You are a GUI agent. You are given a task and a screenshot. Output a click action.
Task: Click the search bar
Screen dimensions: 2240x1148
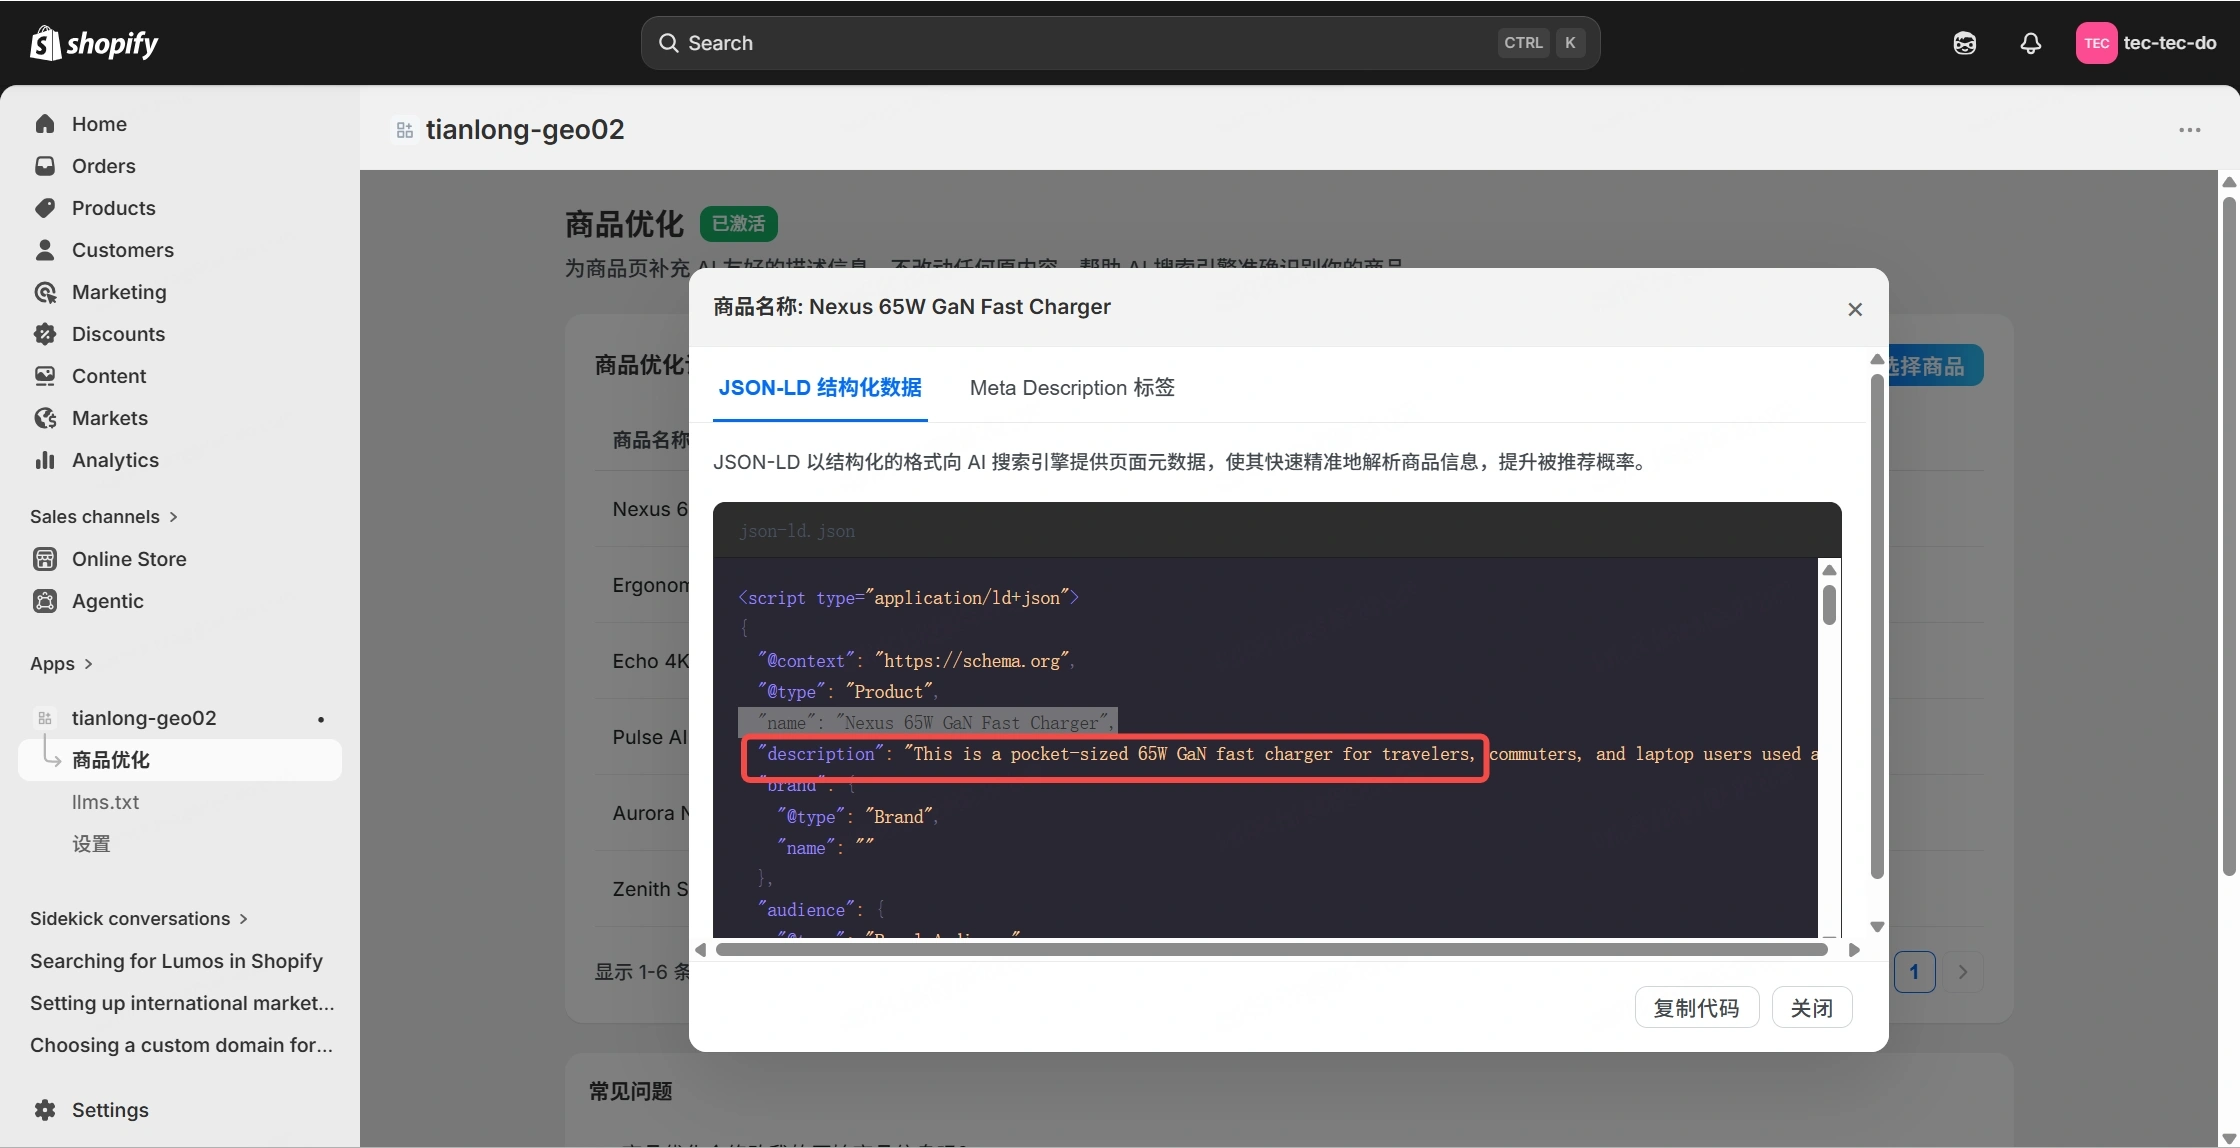click(1120, 43)
